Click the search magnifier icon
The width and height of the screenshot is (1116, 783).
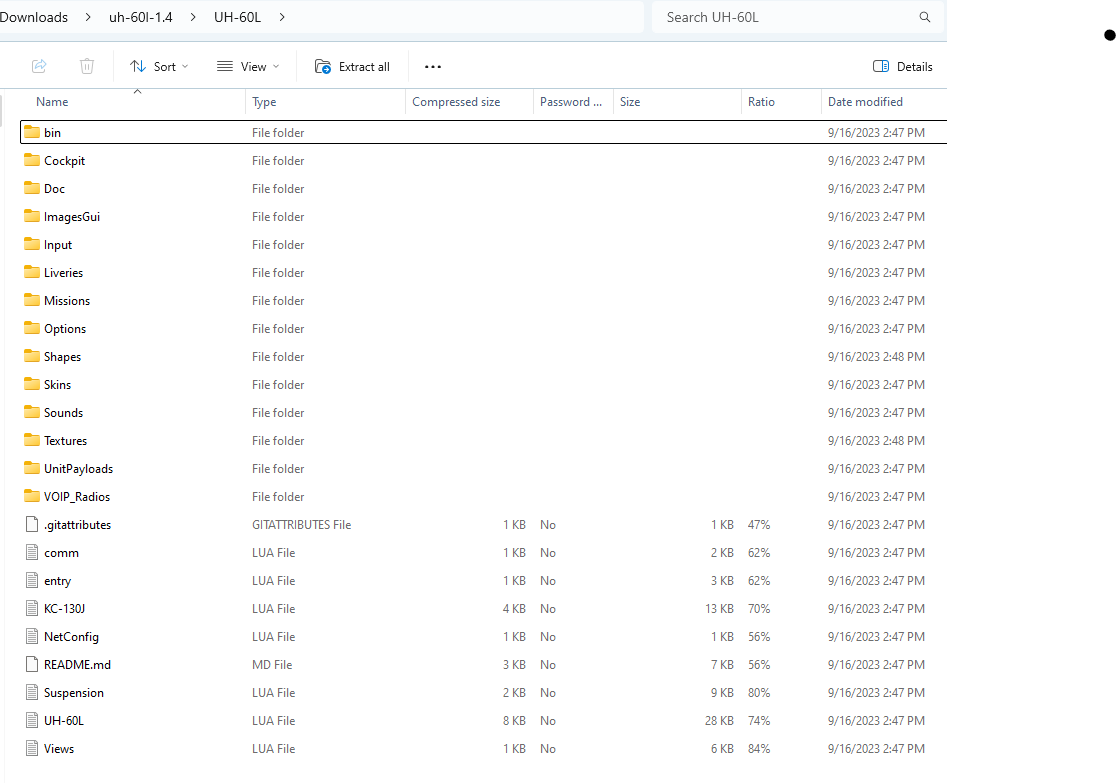pyautogui.click(x=925, y=17)
